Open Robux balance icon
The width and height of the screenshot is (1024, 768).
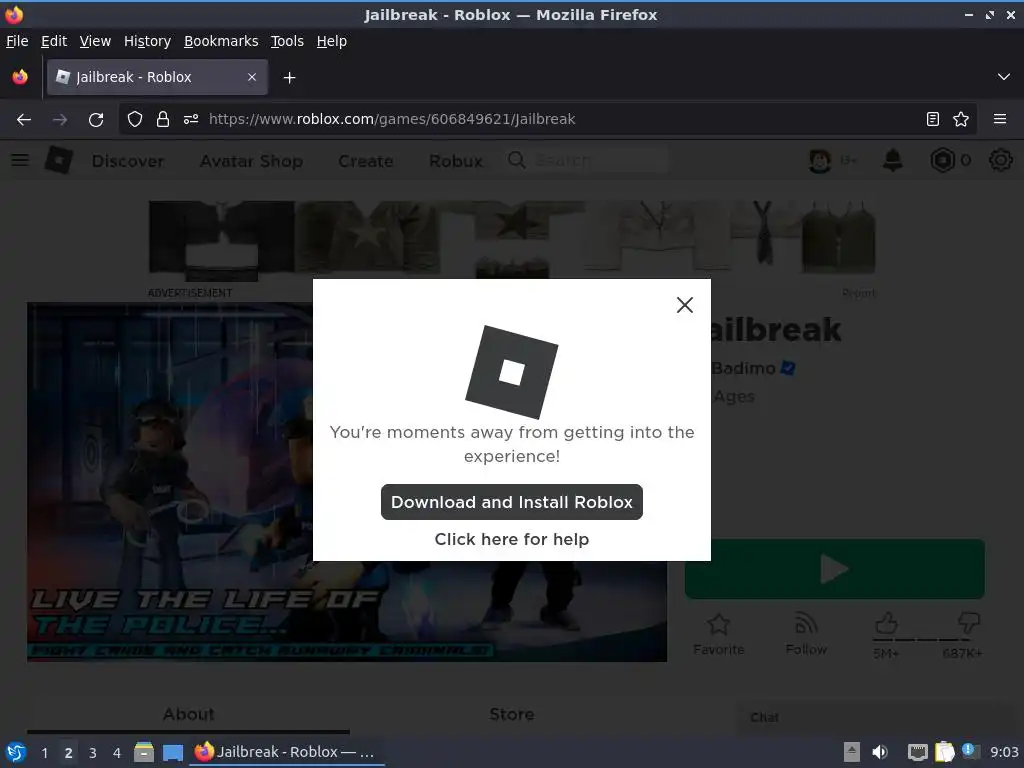[942, 160]
